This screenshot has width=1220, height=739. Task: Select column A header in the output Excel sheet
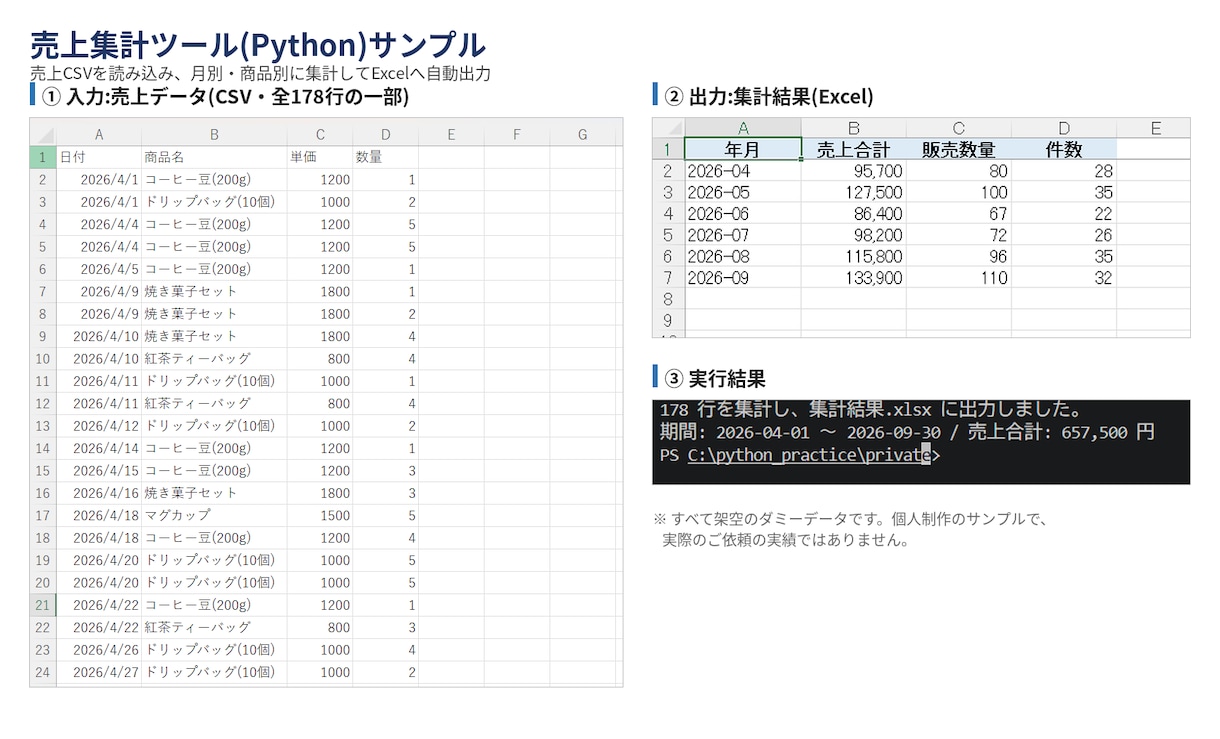pos(743,128)
